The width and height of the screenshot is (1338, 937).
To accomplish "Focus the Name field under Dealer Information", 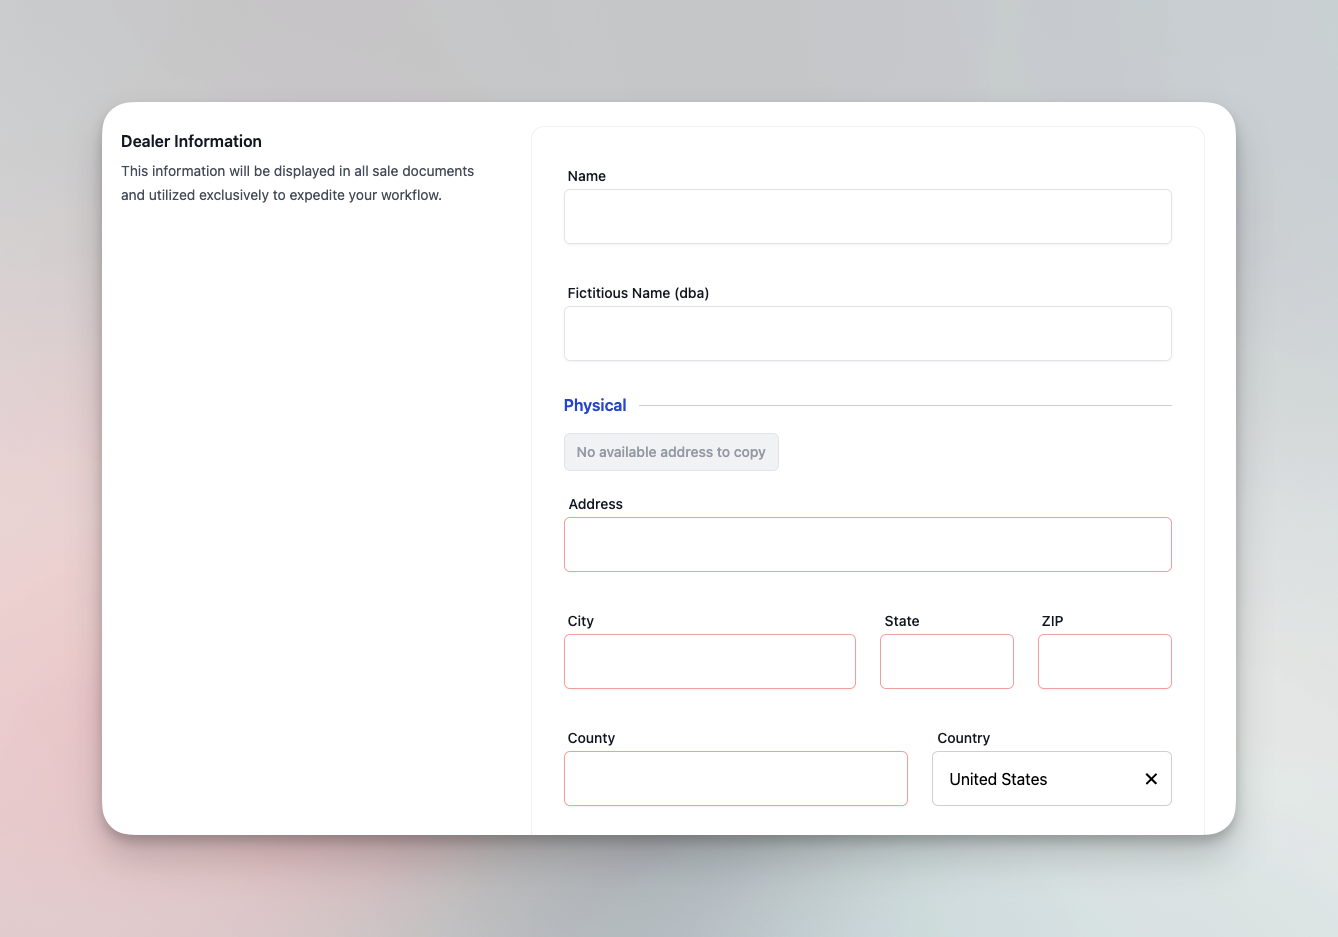I will coord(867,216).
